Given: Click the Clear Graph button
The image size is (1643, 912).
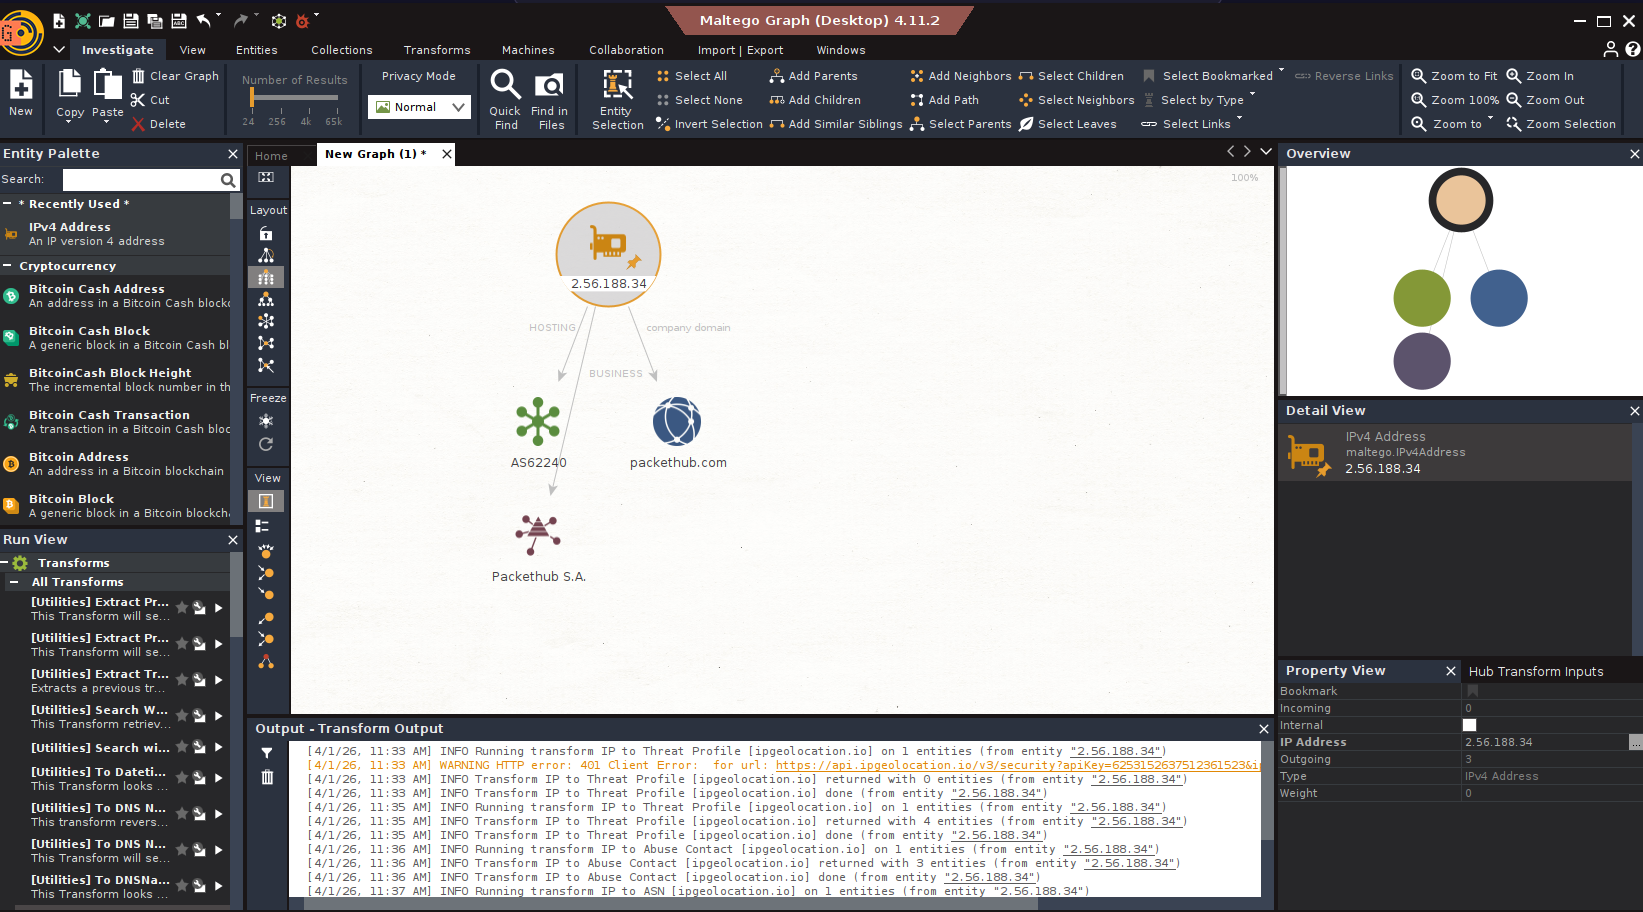Looking at the screenshot, I should tap(175, 76).
